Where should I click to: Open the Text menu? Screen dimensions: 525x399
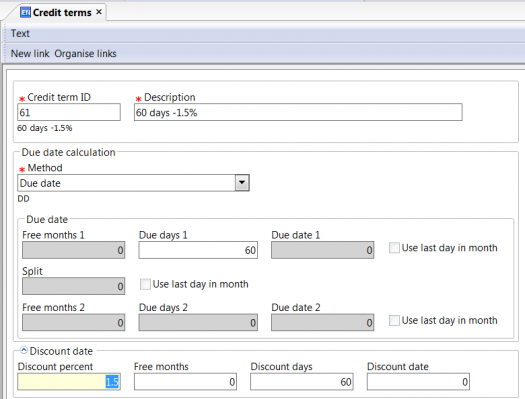tap(20, 33)
